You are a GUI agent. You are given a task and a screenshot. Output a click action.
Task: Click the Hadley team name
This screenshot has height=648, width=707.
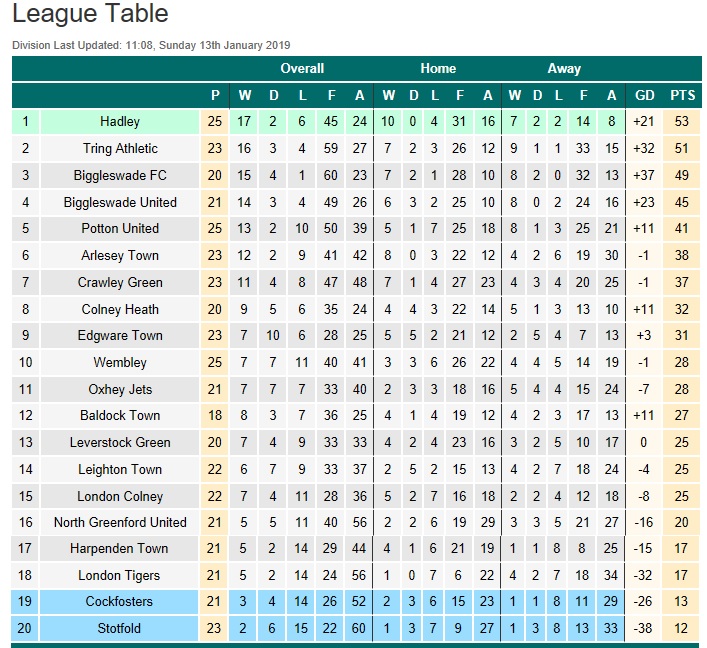coord(120,121)
